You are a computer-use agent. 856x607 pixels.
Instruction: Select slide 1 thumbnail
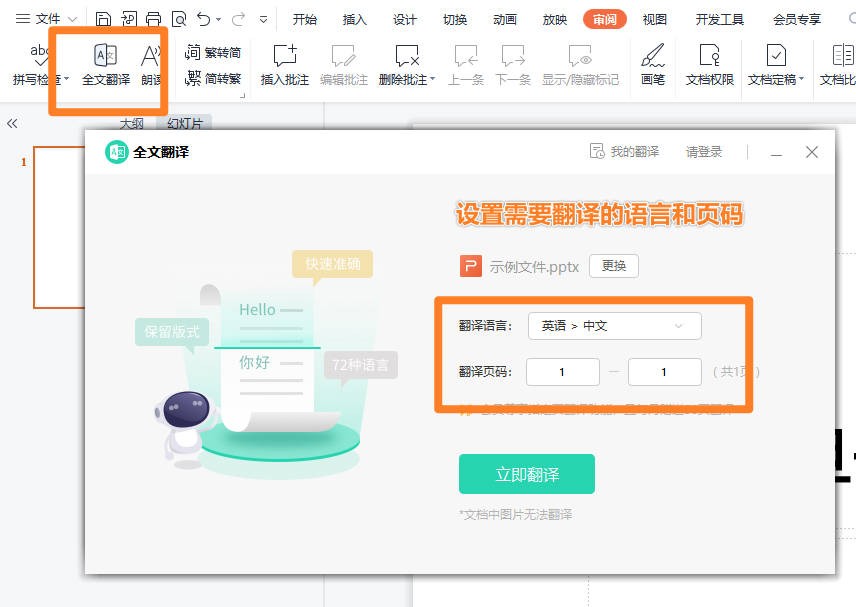click(60, 227)
